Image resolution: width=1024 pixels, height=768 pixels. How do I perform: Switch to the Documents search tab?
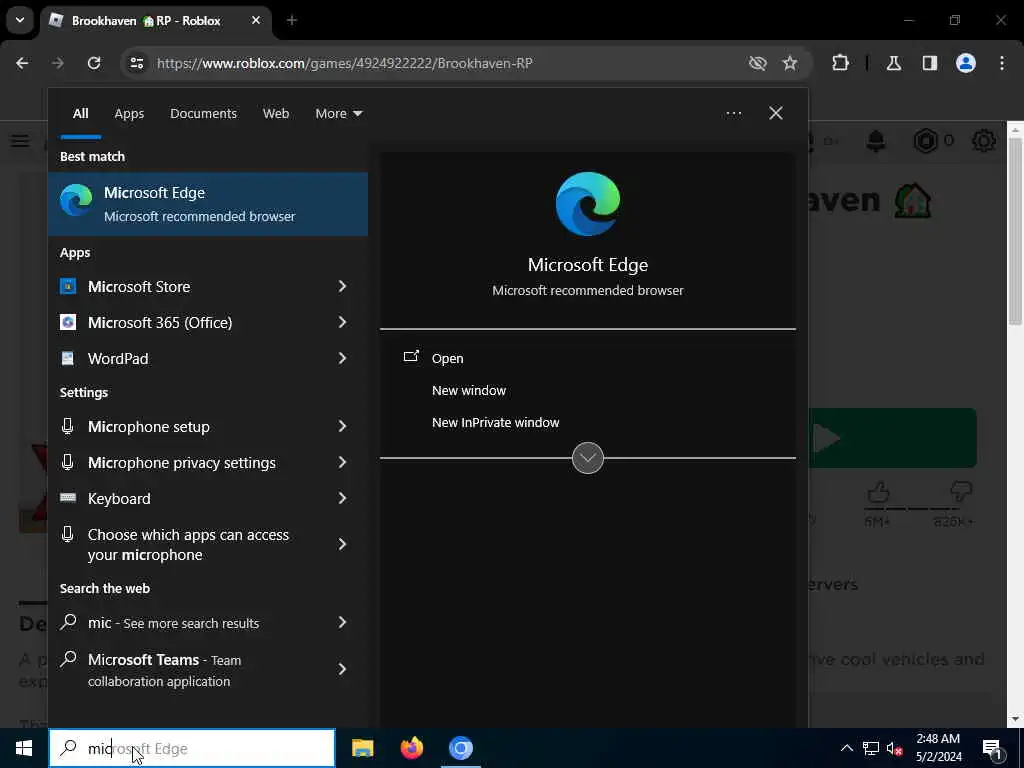203,114
